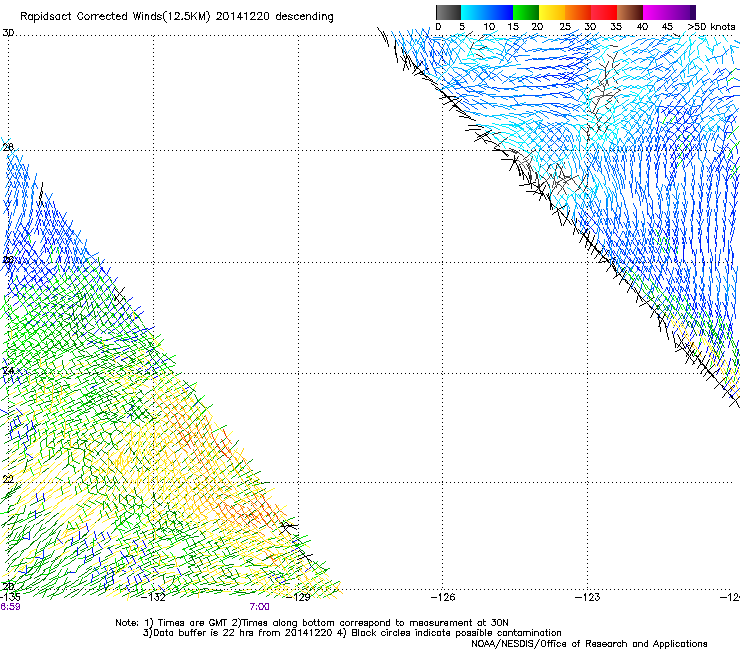The width and height of the screenshot is (740, 650).
Task: Click the title "Rapidscat Corrected Winds(12.5KM) 20141220 descending"
Action: [x=177, y=17]
